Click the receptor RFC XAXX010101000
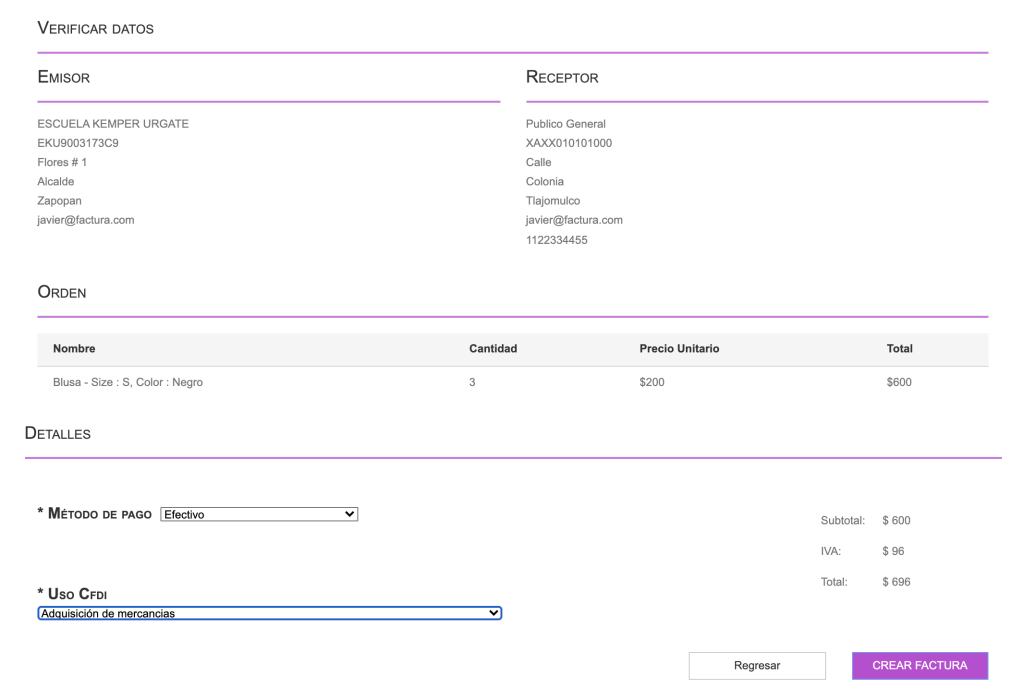The image size is (1024, 700). (x=569, y=143)
